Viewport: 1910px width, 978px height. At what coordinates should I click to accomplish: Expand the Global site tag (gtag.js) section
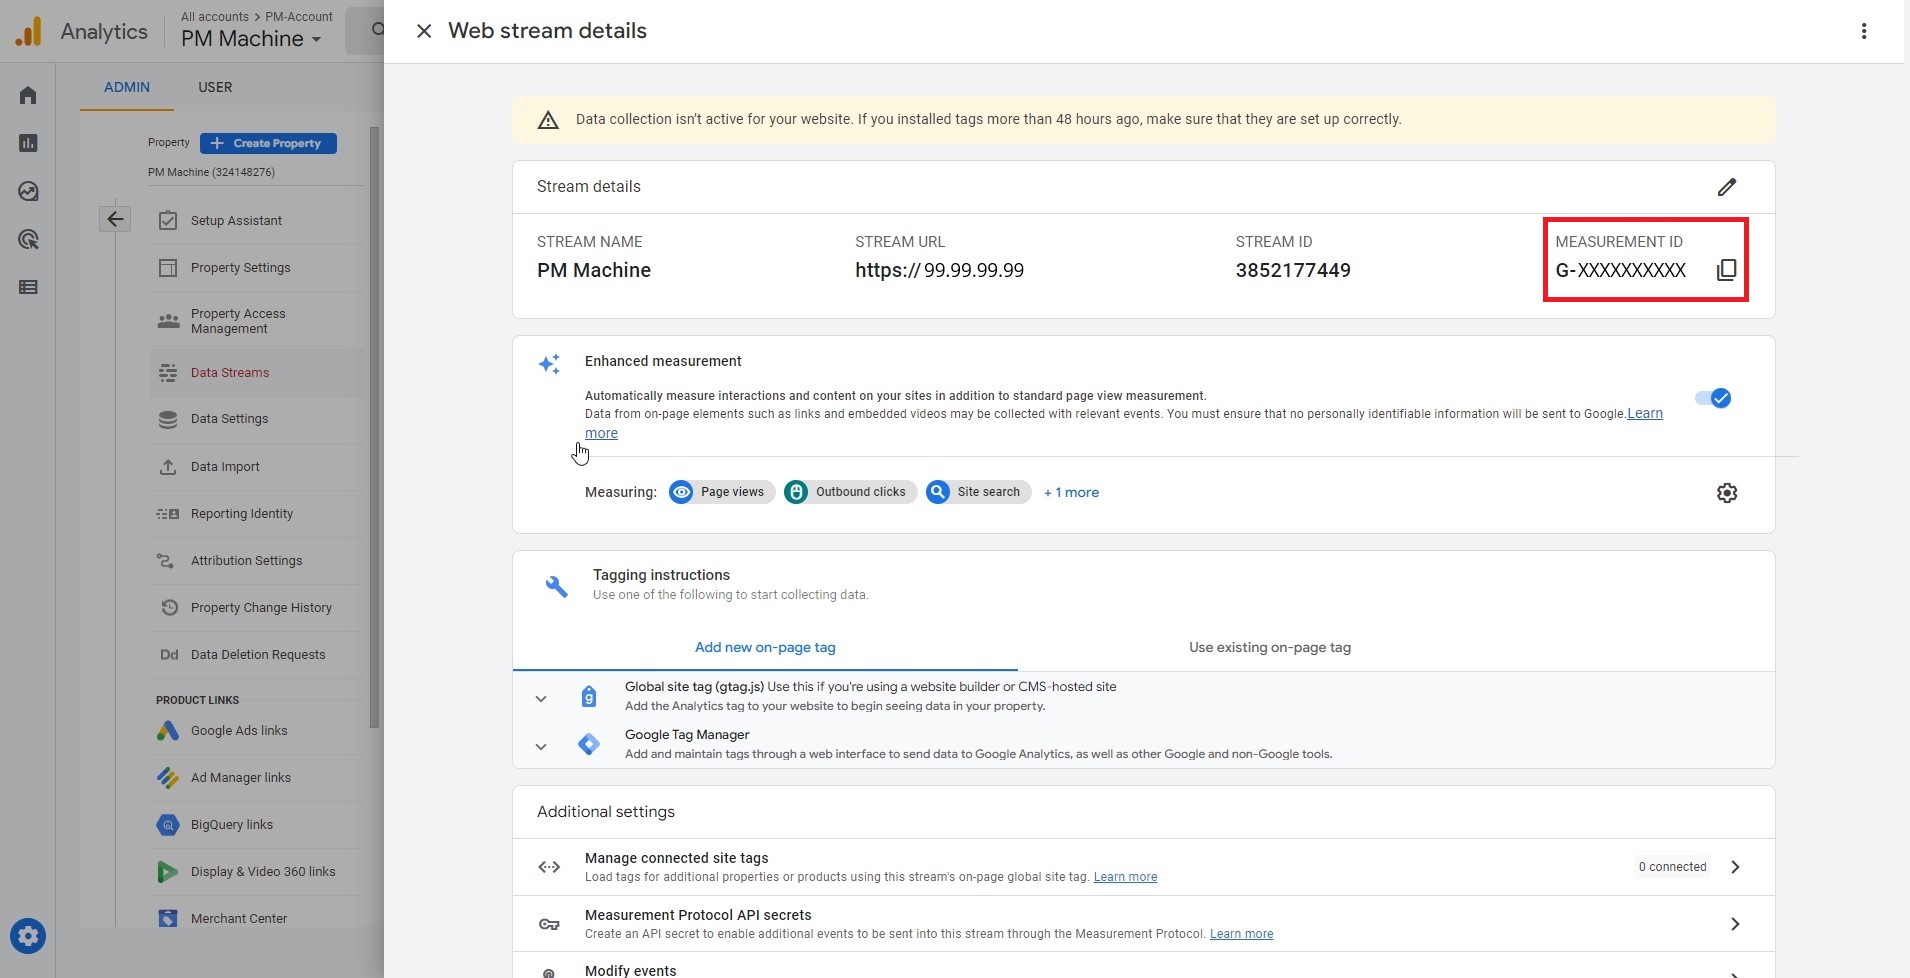coord(541,699)
